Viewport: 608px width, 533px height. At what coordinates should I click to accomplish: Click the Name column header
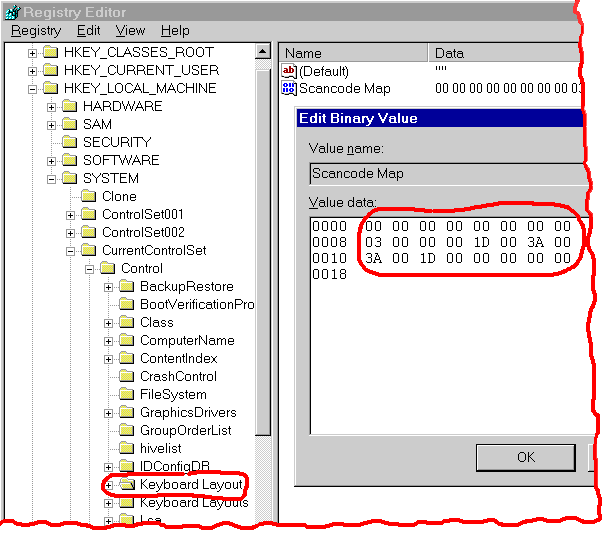coord(353,53)
